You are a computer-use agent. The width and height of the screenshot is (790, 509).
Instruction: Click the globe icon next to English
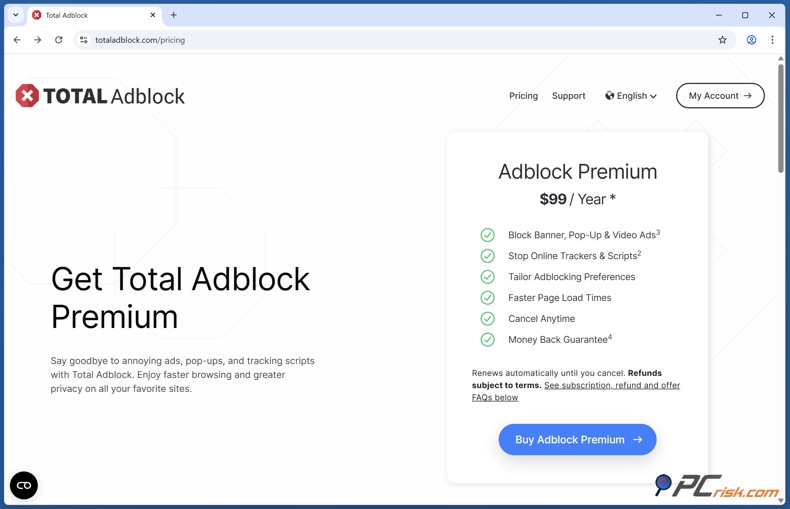click(x=610, y=96)
